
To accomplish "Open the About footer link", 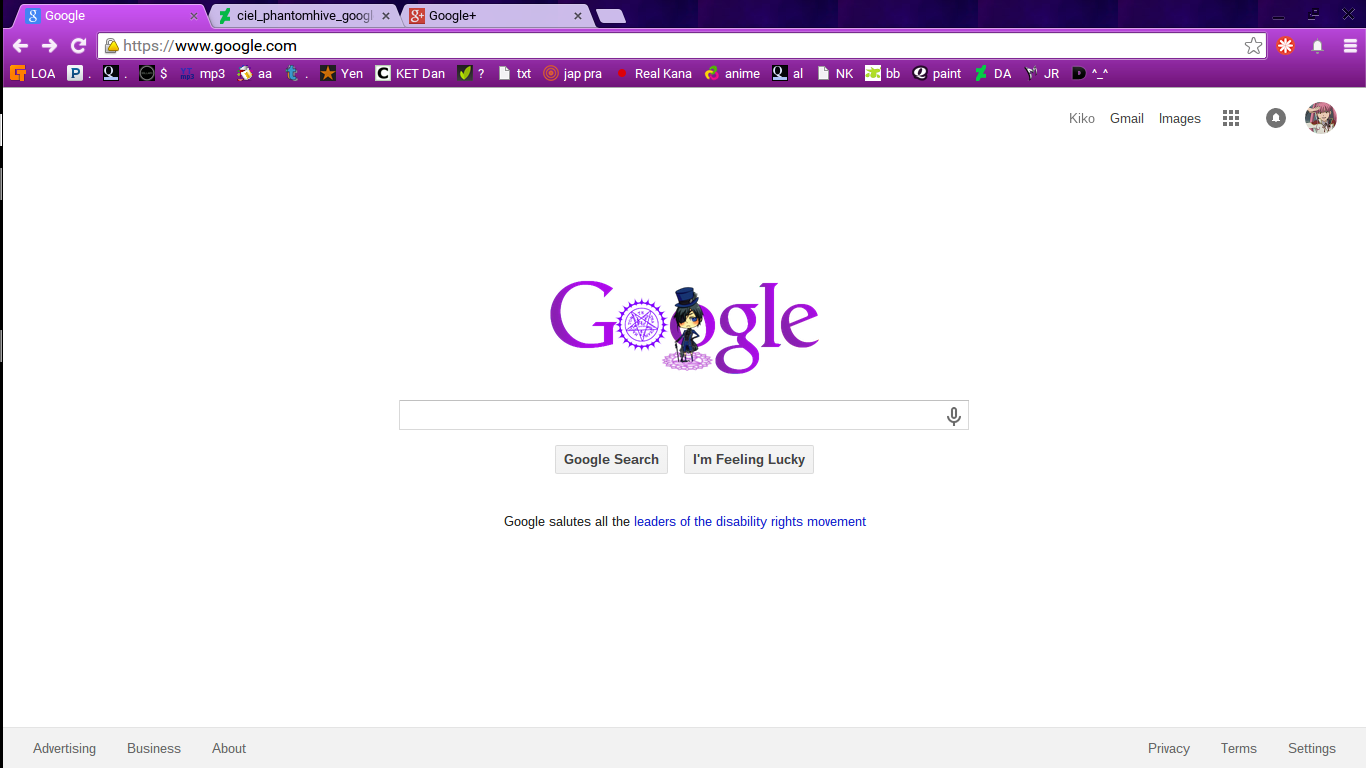I will (x=229, y=748).
